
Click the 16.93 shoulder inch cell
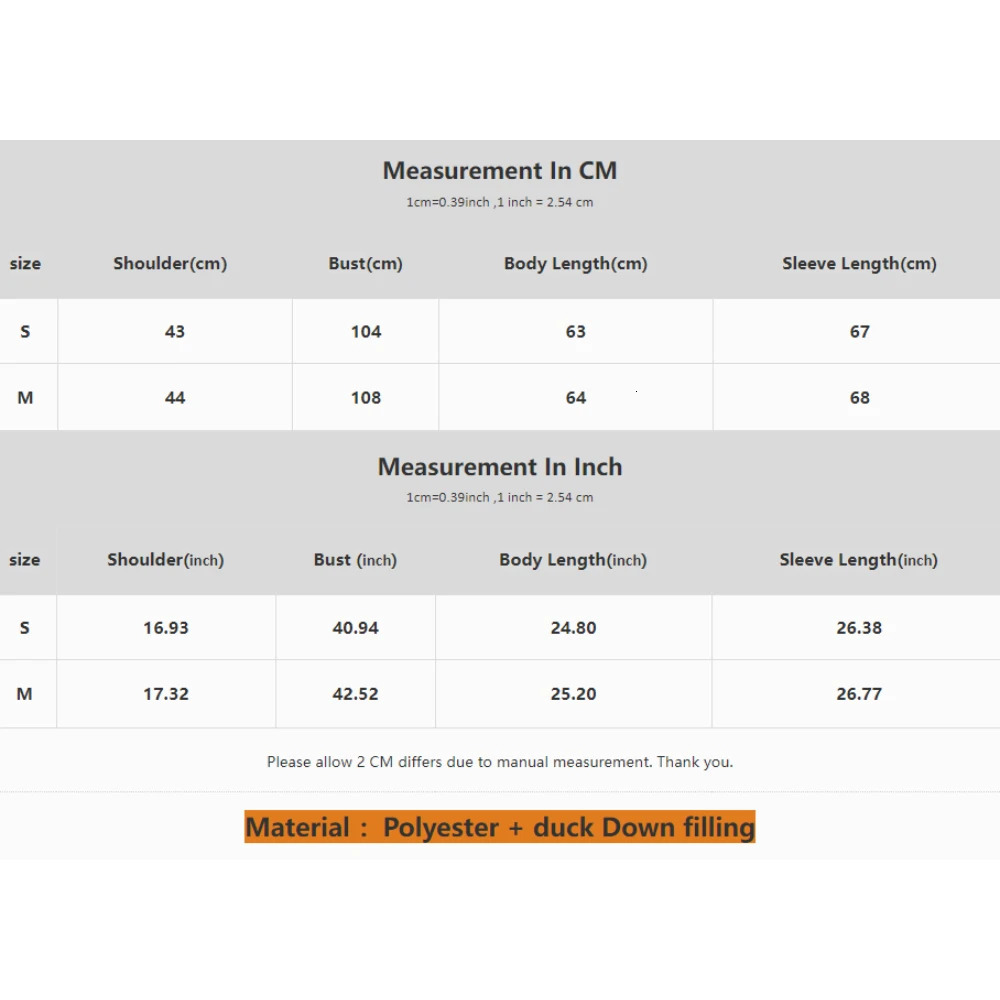[165, 628]
